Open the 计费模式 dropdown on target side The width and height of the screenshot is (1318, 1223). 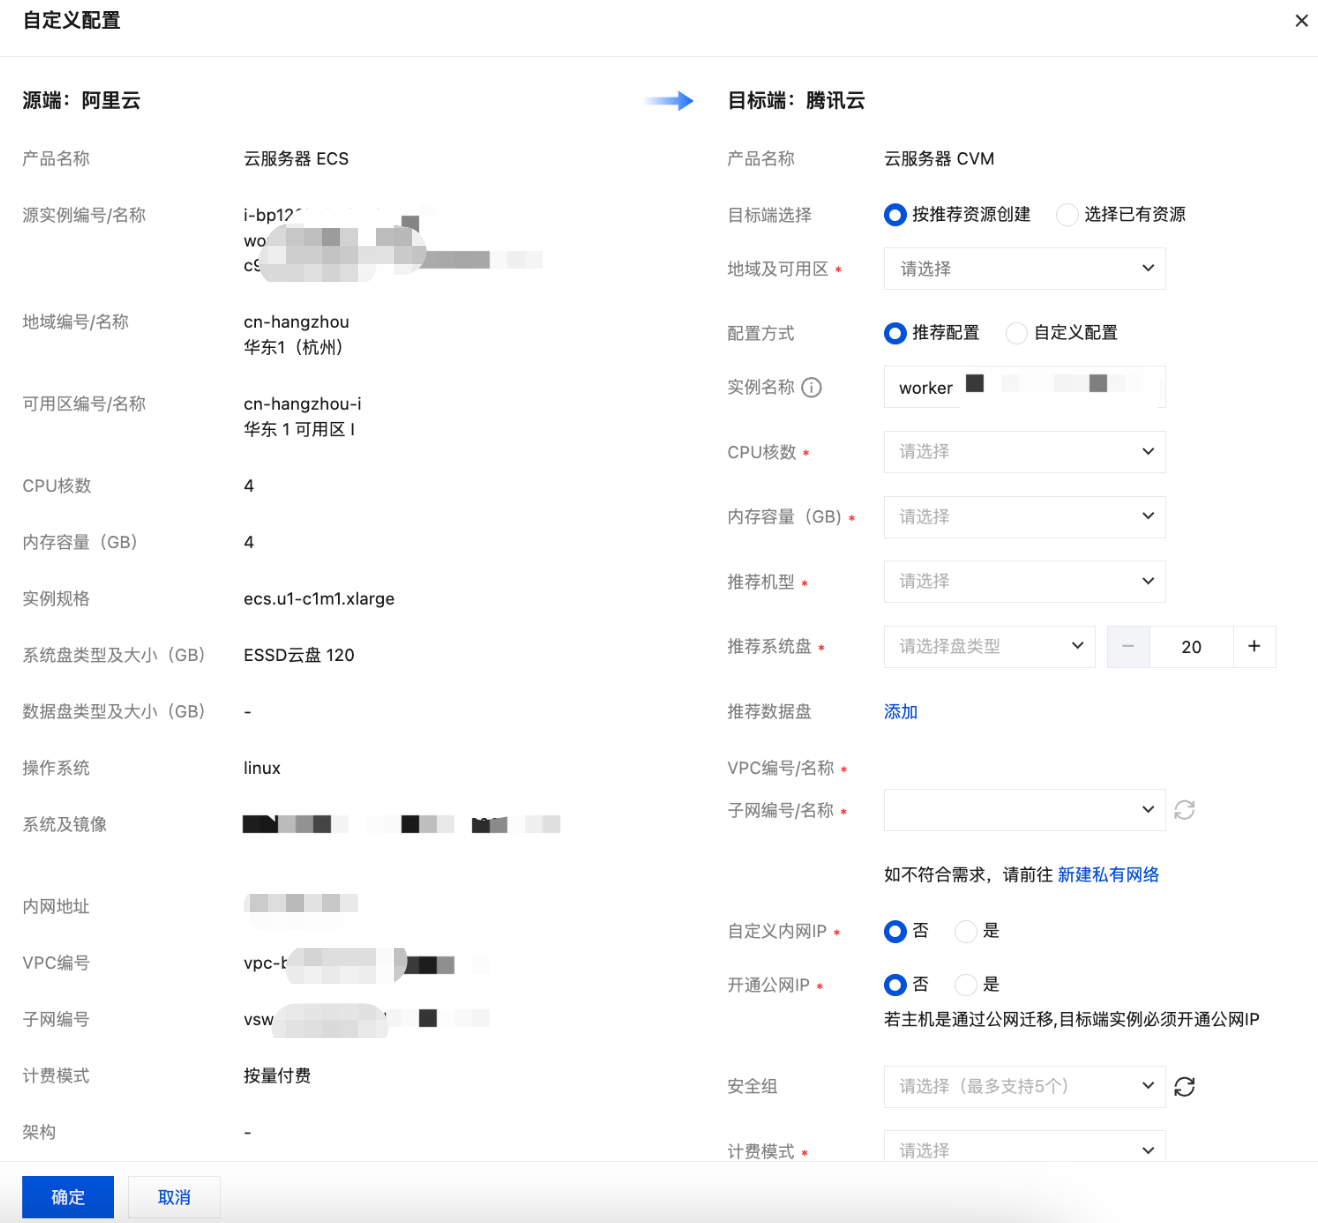[x=1025, y=1148]
